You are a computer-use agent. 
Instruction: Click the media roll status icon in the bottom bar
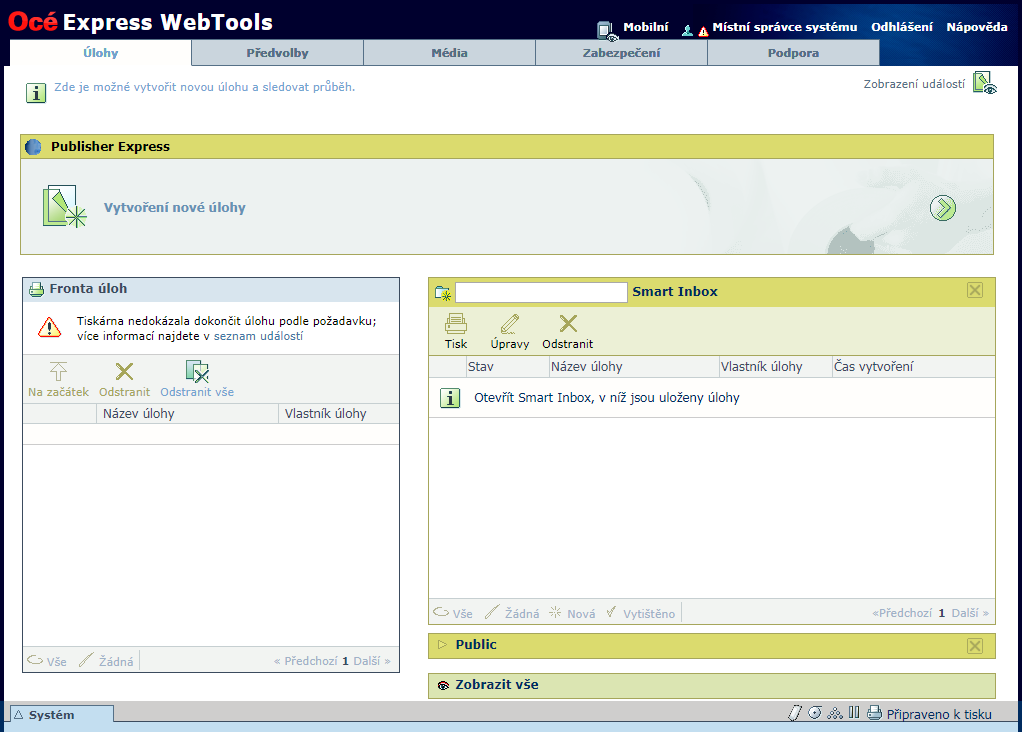pyautogui.click(x=815, y=712)
